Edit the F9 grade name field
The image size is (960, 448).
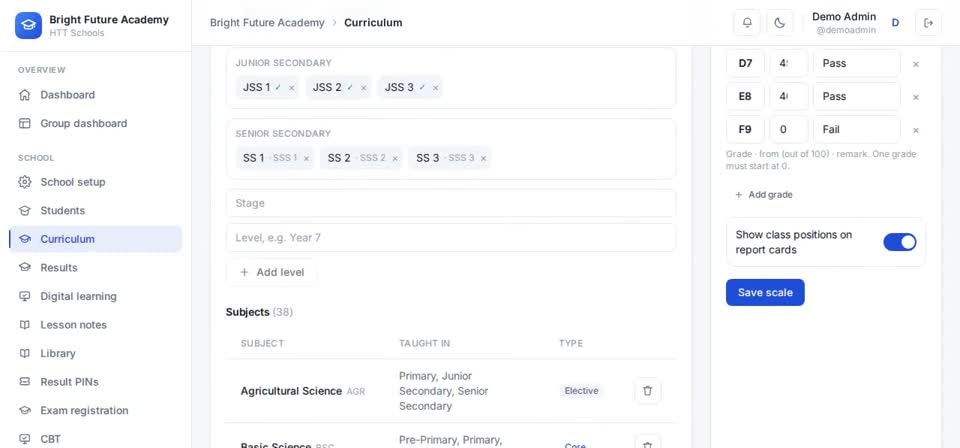click(745, 129)
